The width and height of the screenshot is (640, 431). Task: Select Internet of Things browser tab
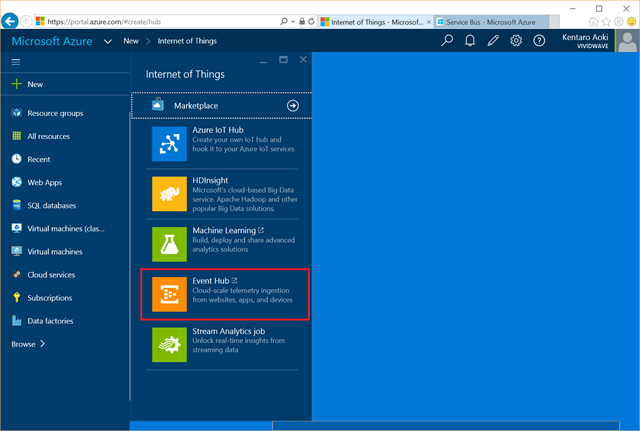[376, 22]
